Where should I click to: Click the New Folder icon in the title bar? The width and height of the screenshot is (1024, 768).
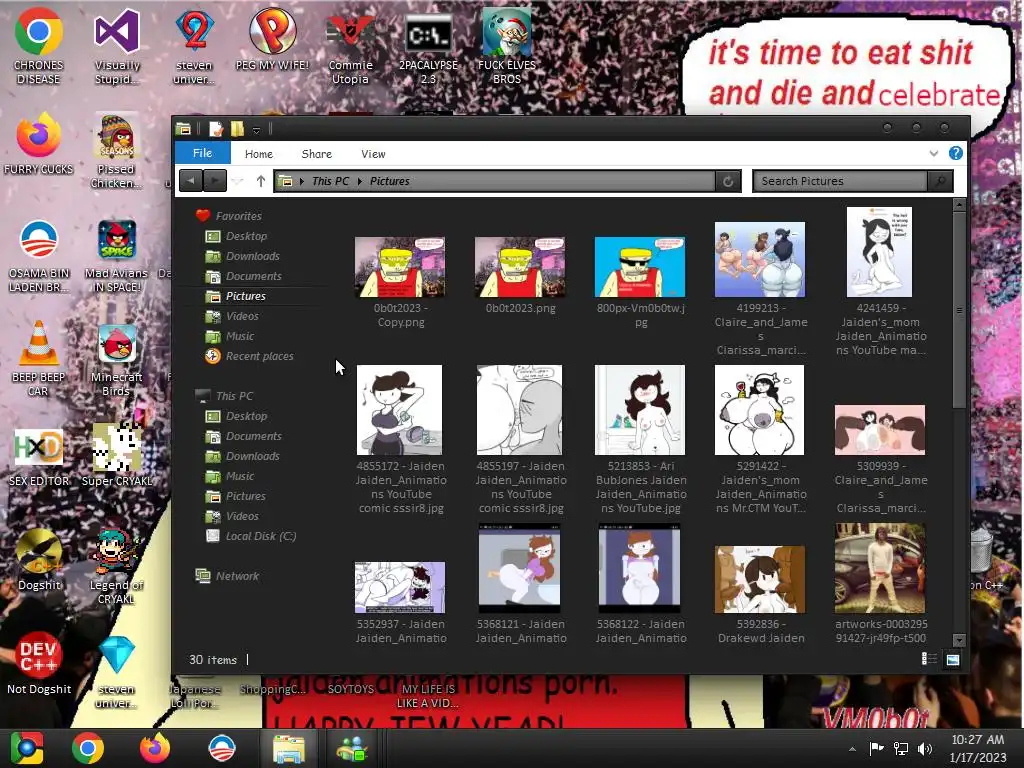[237, 129]
